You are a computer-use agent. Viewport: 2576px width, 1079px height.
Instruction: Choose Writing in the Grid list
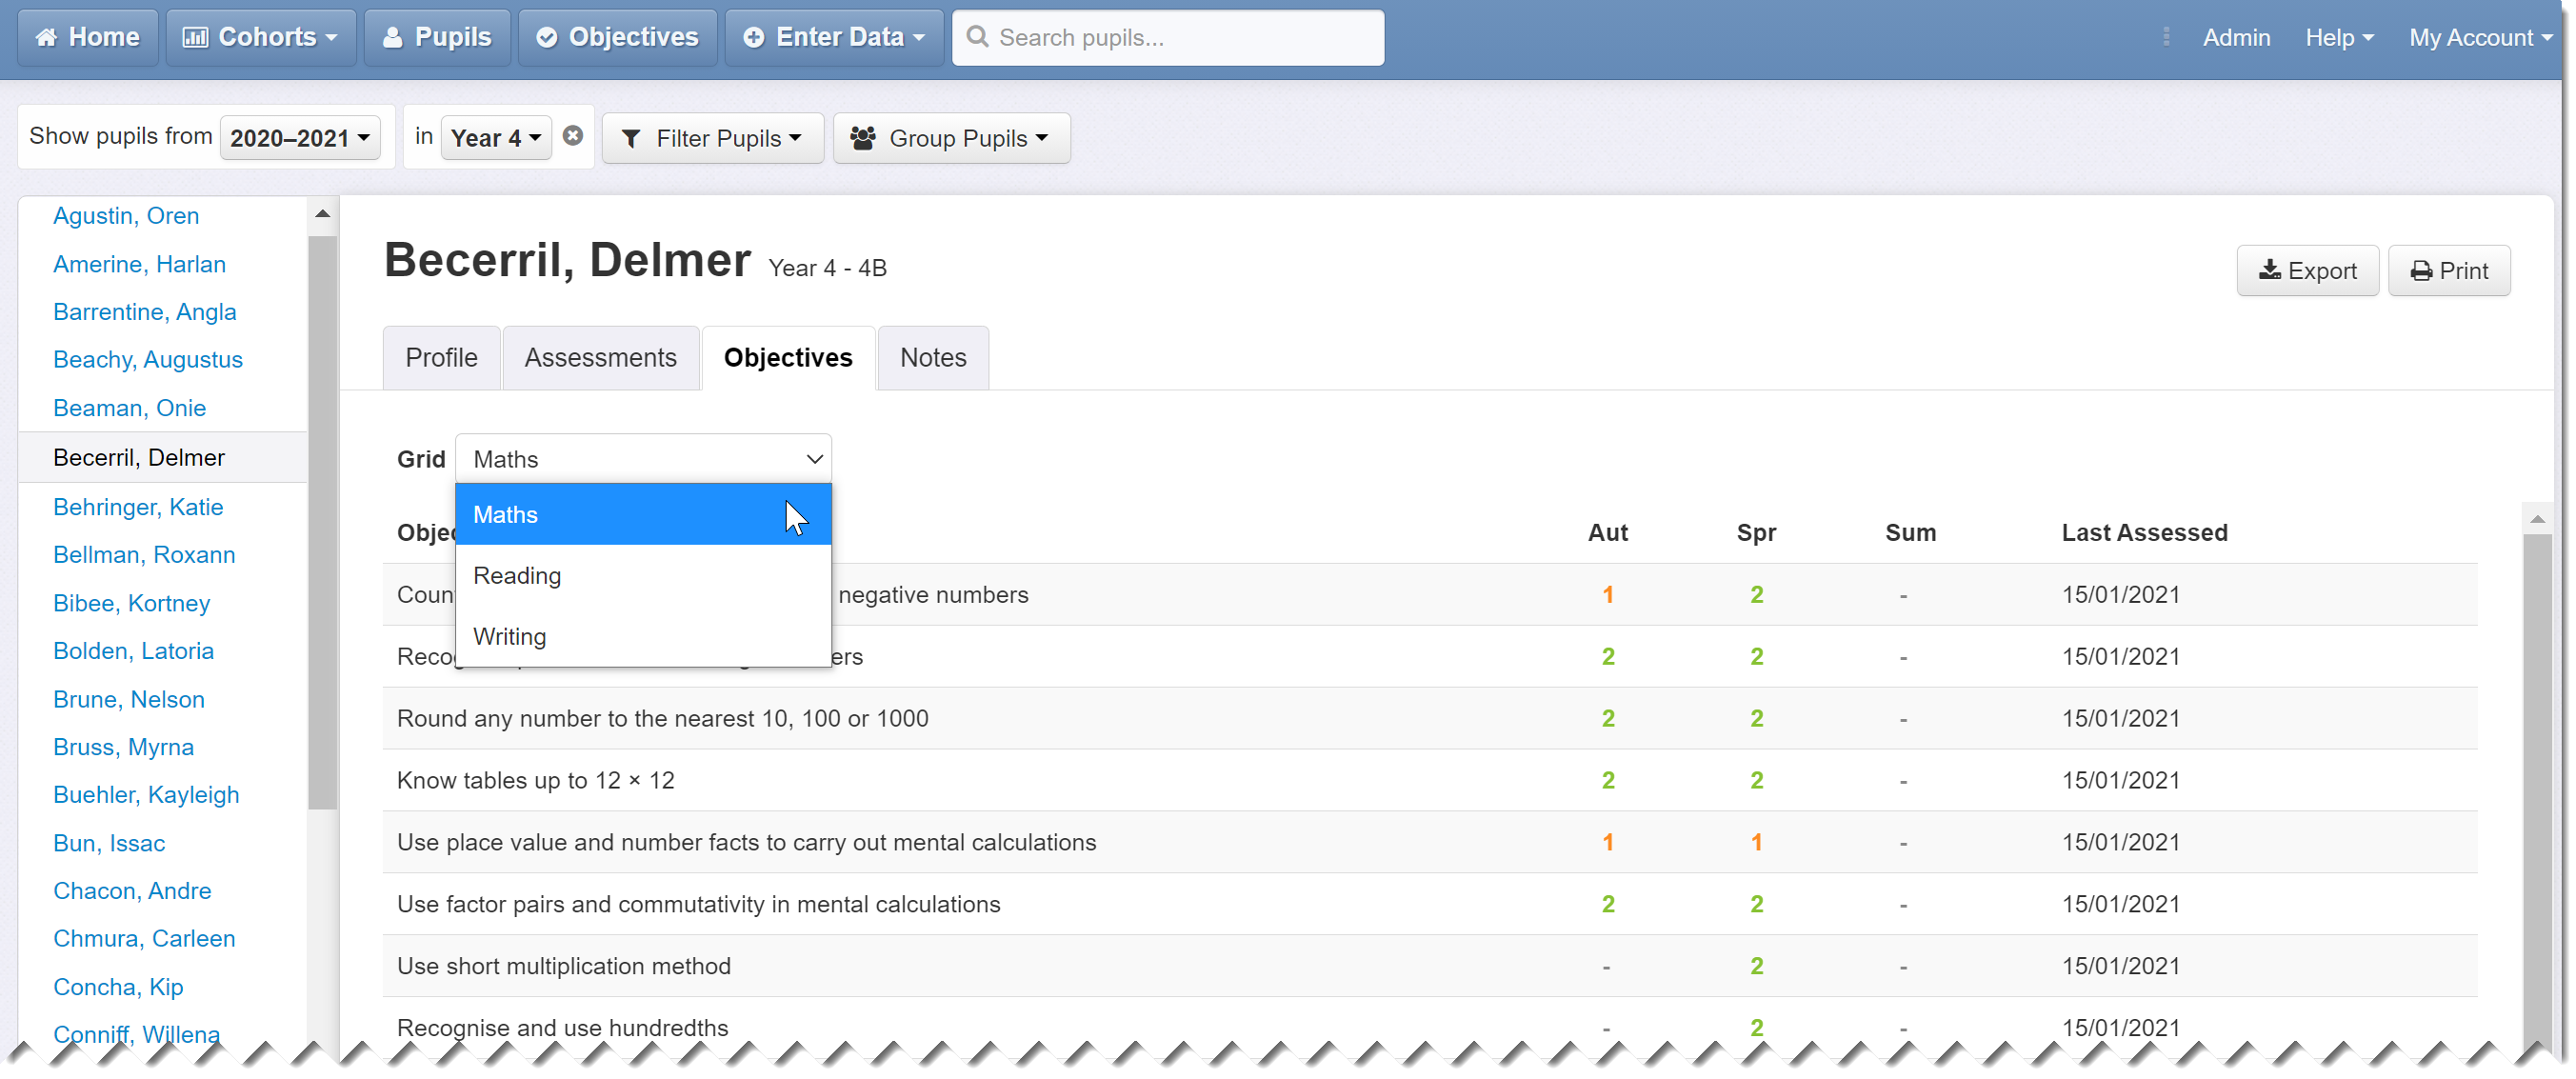pos(643,636)
